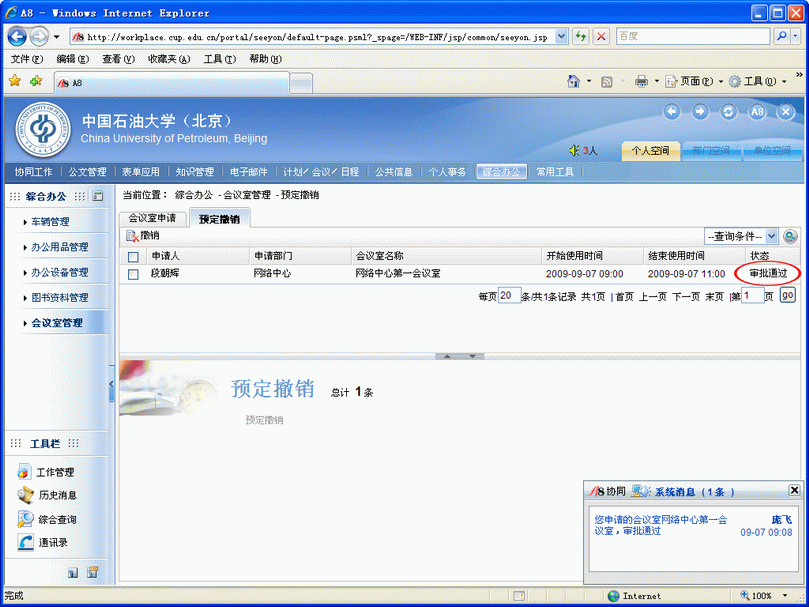Open the 公文管理 menu
Viewport: 809px width, 607px height.
click(x=86, y=172)
